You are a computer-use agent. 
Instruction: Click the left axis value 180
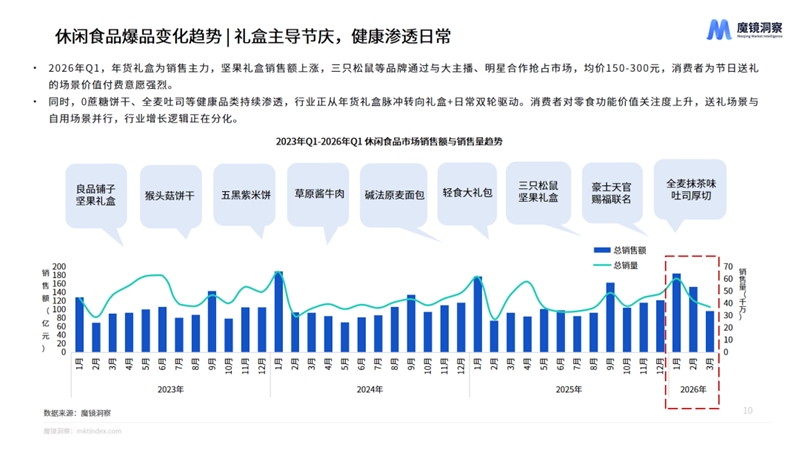[60, 275]
